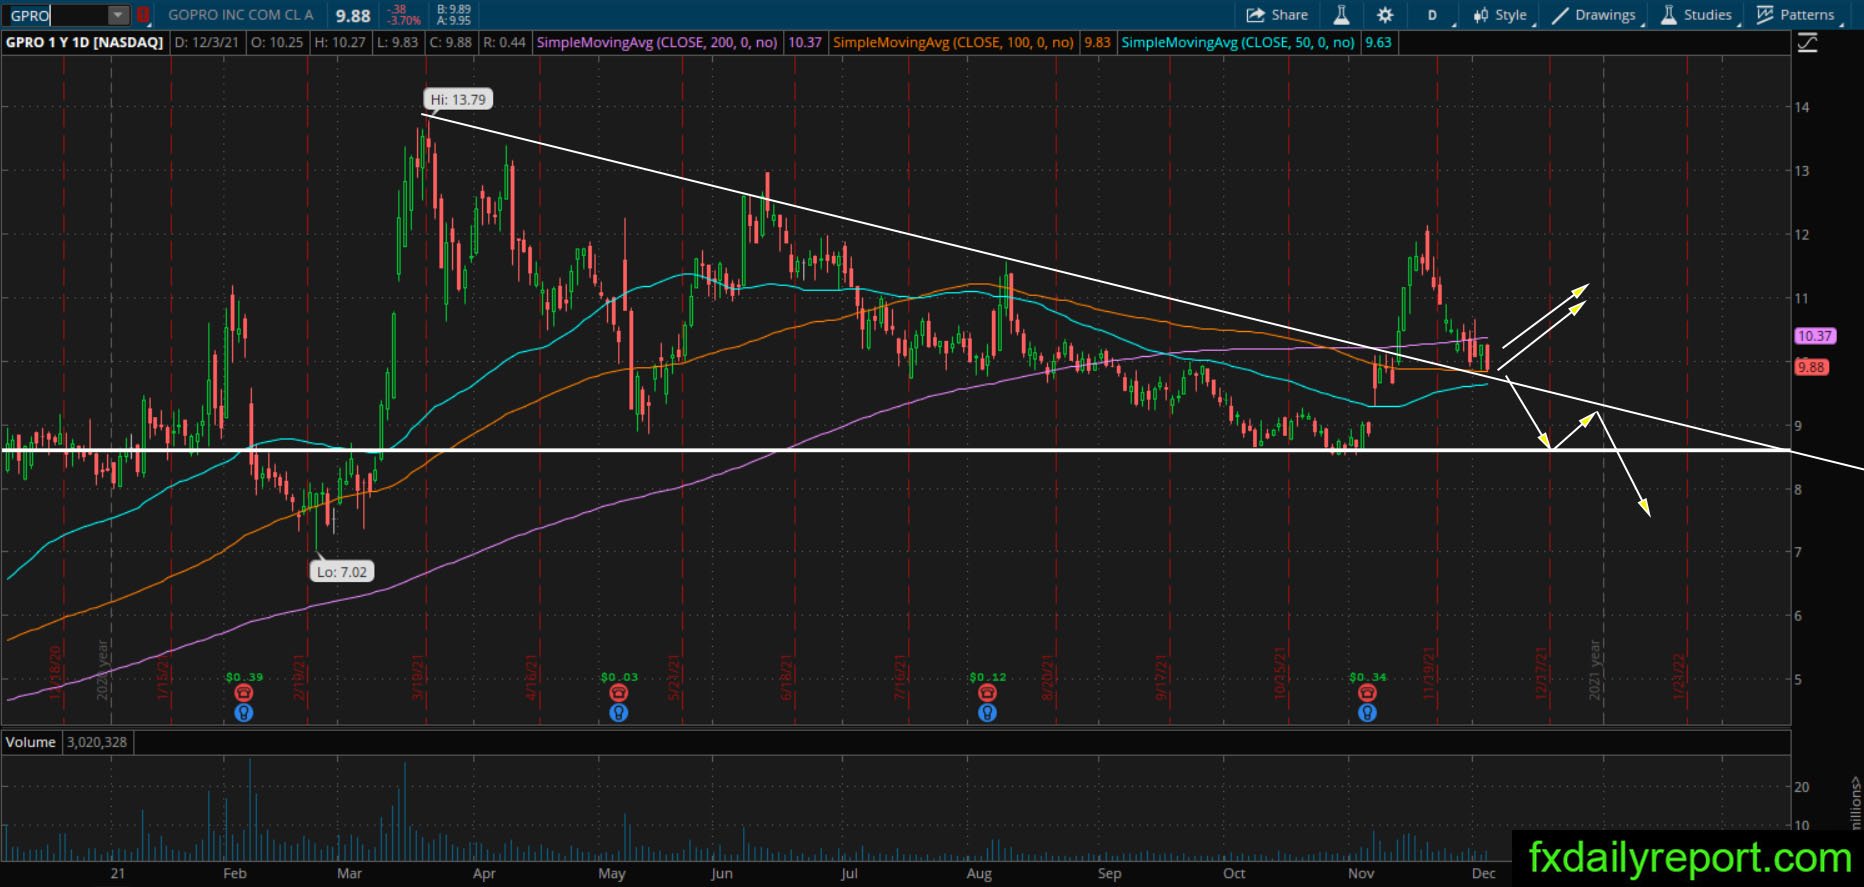This screenshot has width=1864, height=887.
Task: Click the 200 SMA value 10.37 in status row
Action: click(x=805, y=43)
